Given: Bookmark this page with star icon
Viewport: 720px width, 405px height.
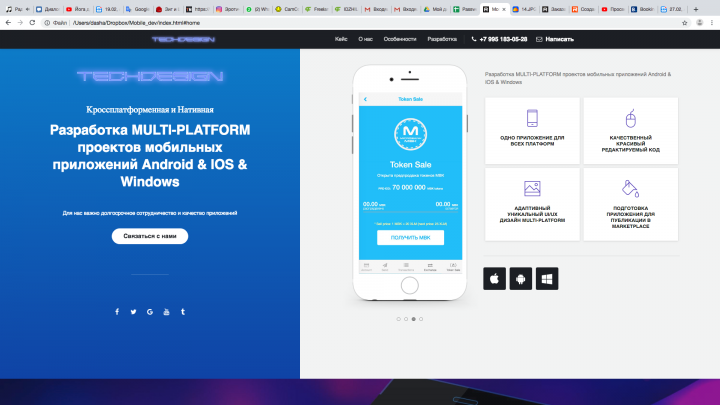Looking at the screenshot, I should pyautogui.click(x=685, y=22).
